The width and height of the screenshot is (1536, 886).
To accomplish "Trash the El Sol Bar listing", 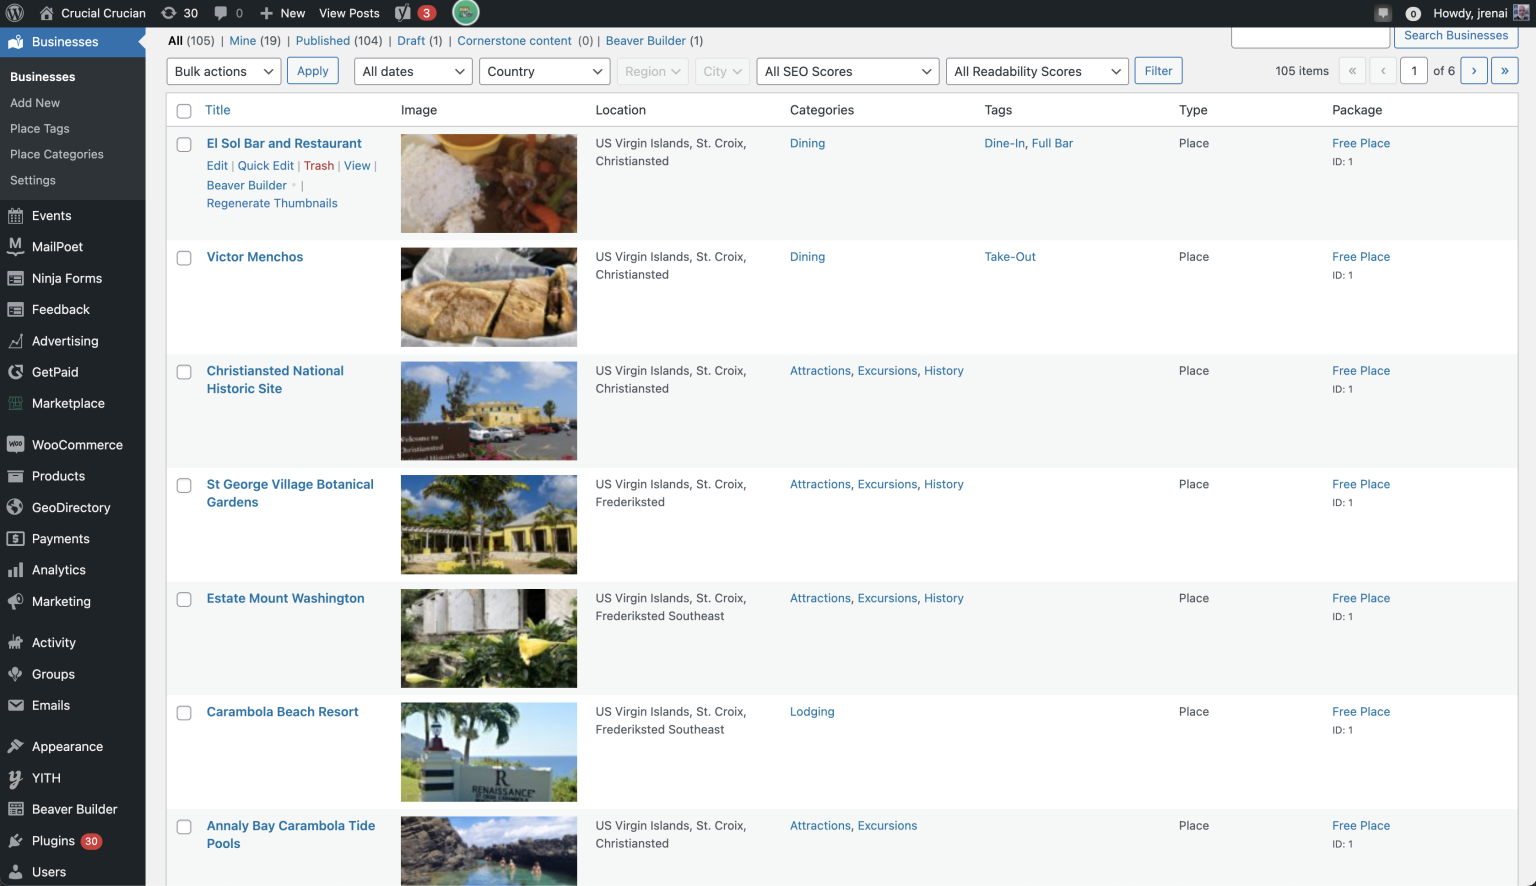I will click(x=319, y=166).
